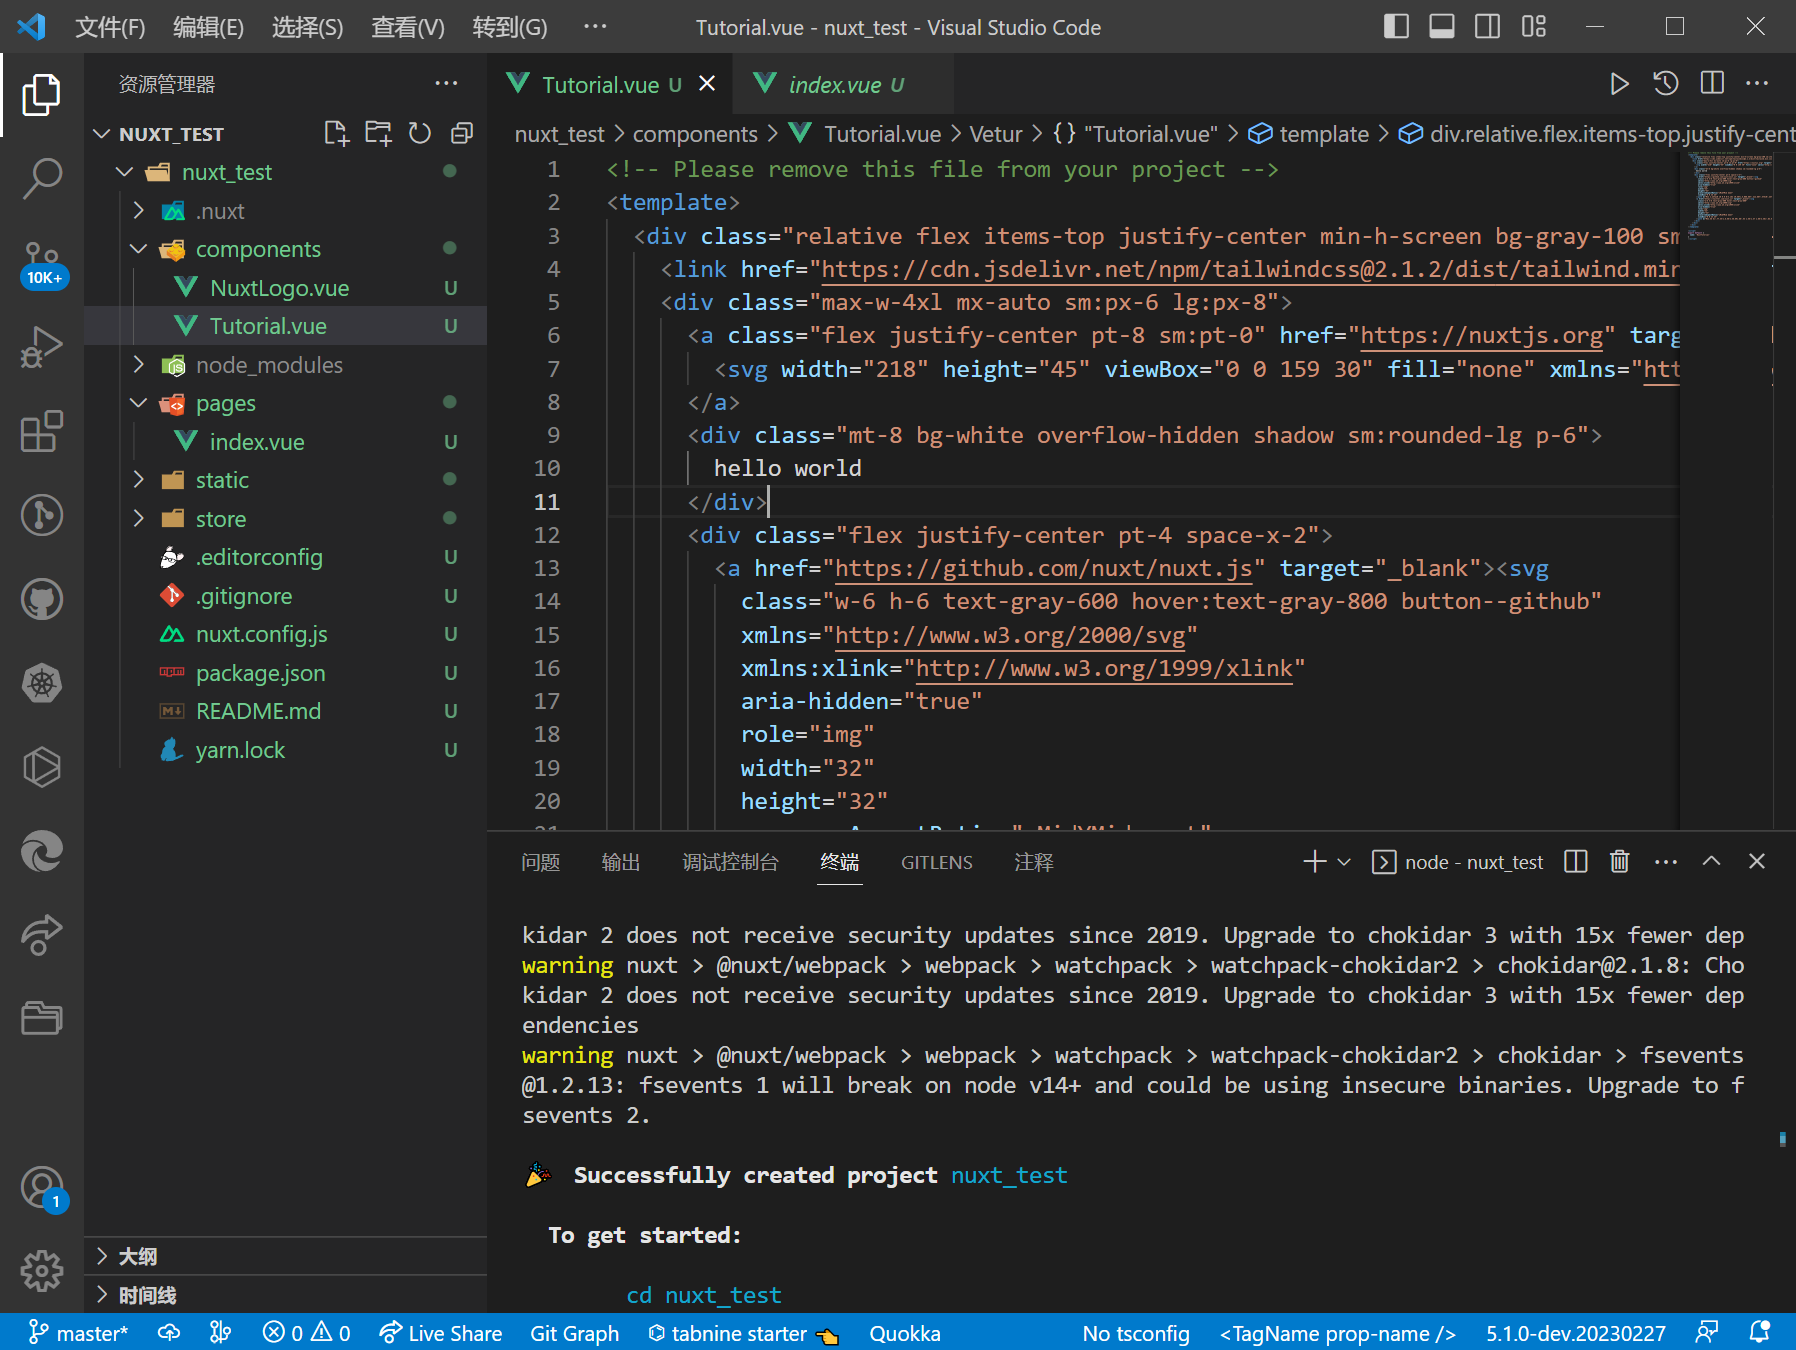This screenshot has height=1350, width=1796.
Task: Open the Kubernetes helm wheel icon
Action: pos(41,683)
